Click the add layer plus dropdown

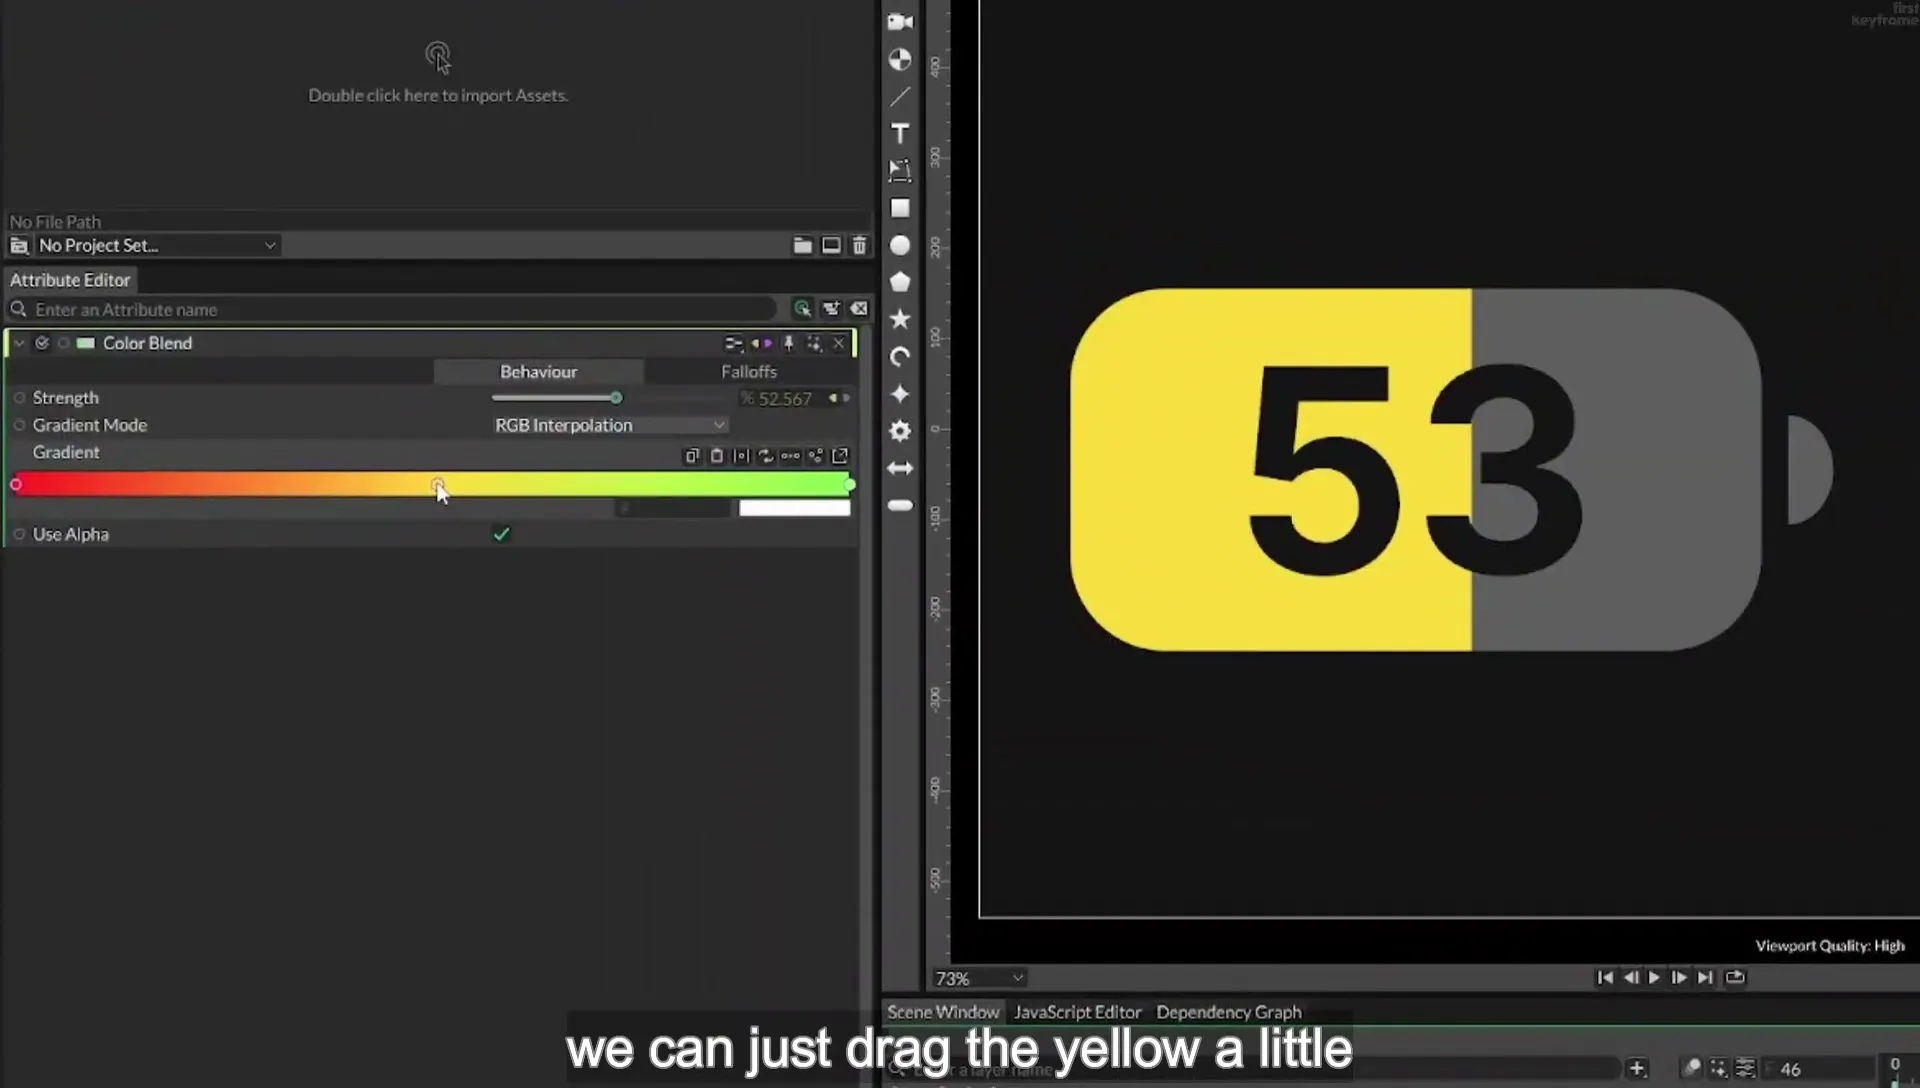point(1637,1068)
